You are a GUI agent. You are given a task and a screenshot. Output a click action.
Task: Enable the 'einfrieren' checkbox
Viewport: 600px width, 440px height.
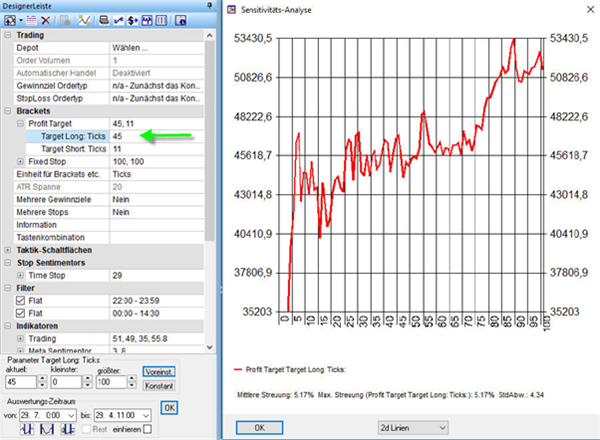coord(147,429)
